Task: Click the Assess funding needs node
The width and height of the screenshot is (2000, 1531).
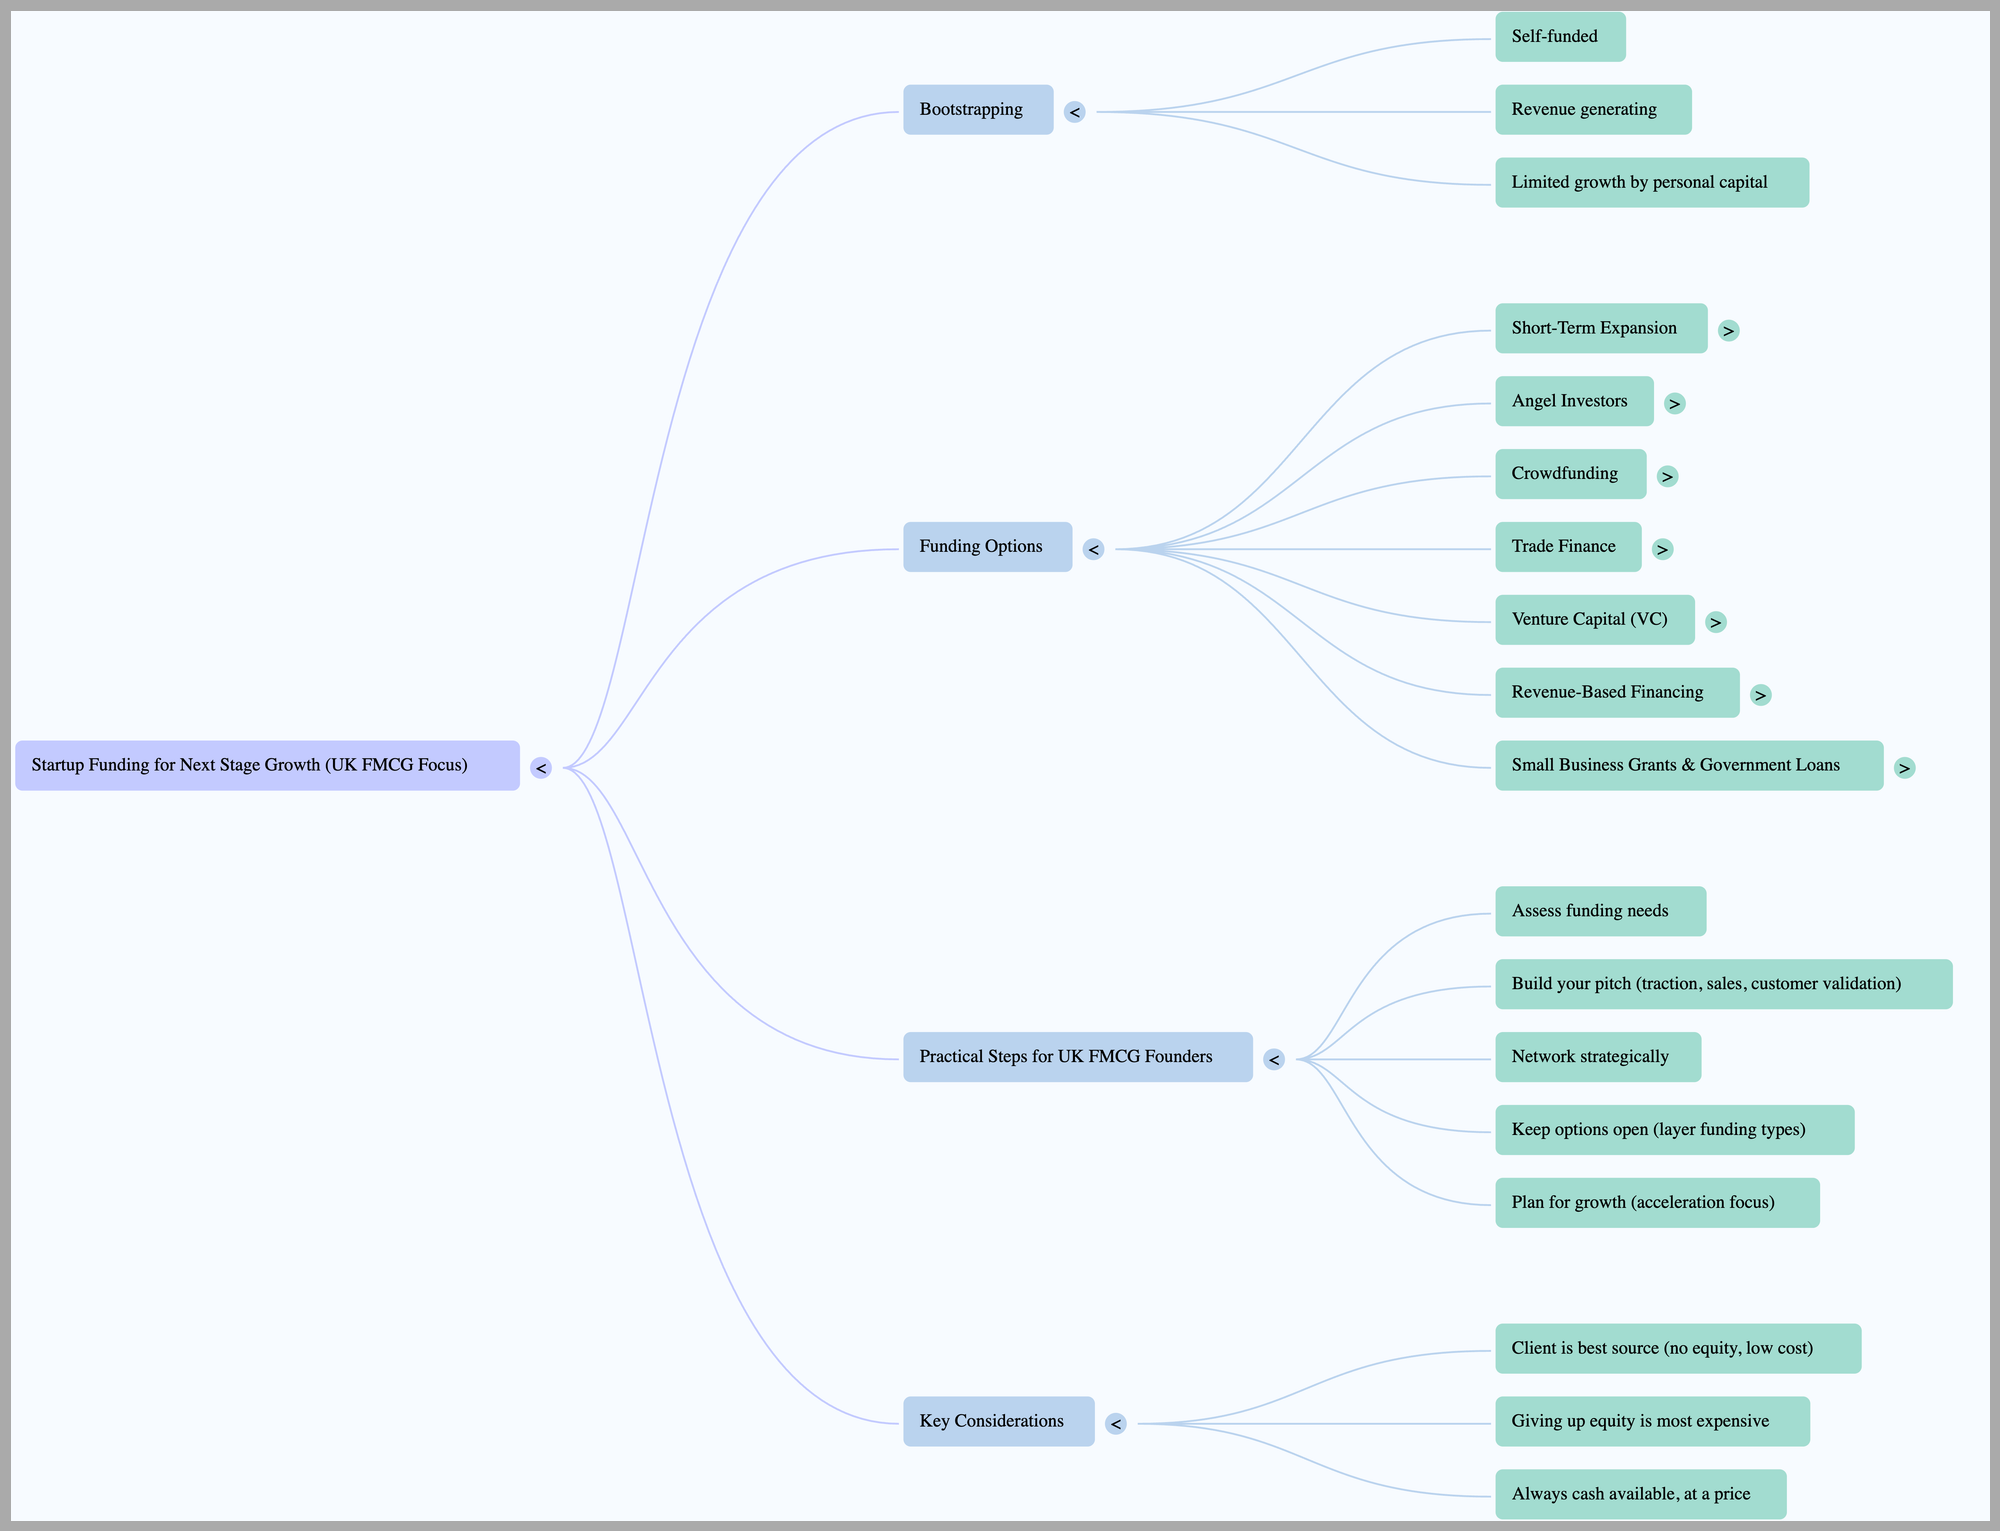Action: click(x=1600, y=911)
